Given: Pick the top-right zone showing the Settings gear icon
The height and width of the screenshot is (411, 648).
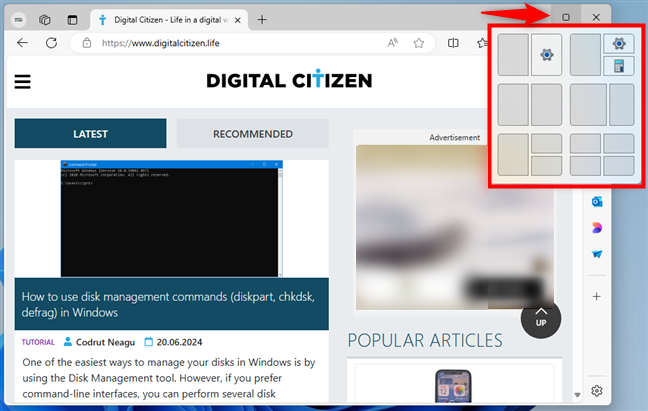Looking at the screenshot, I should point(619,43).
